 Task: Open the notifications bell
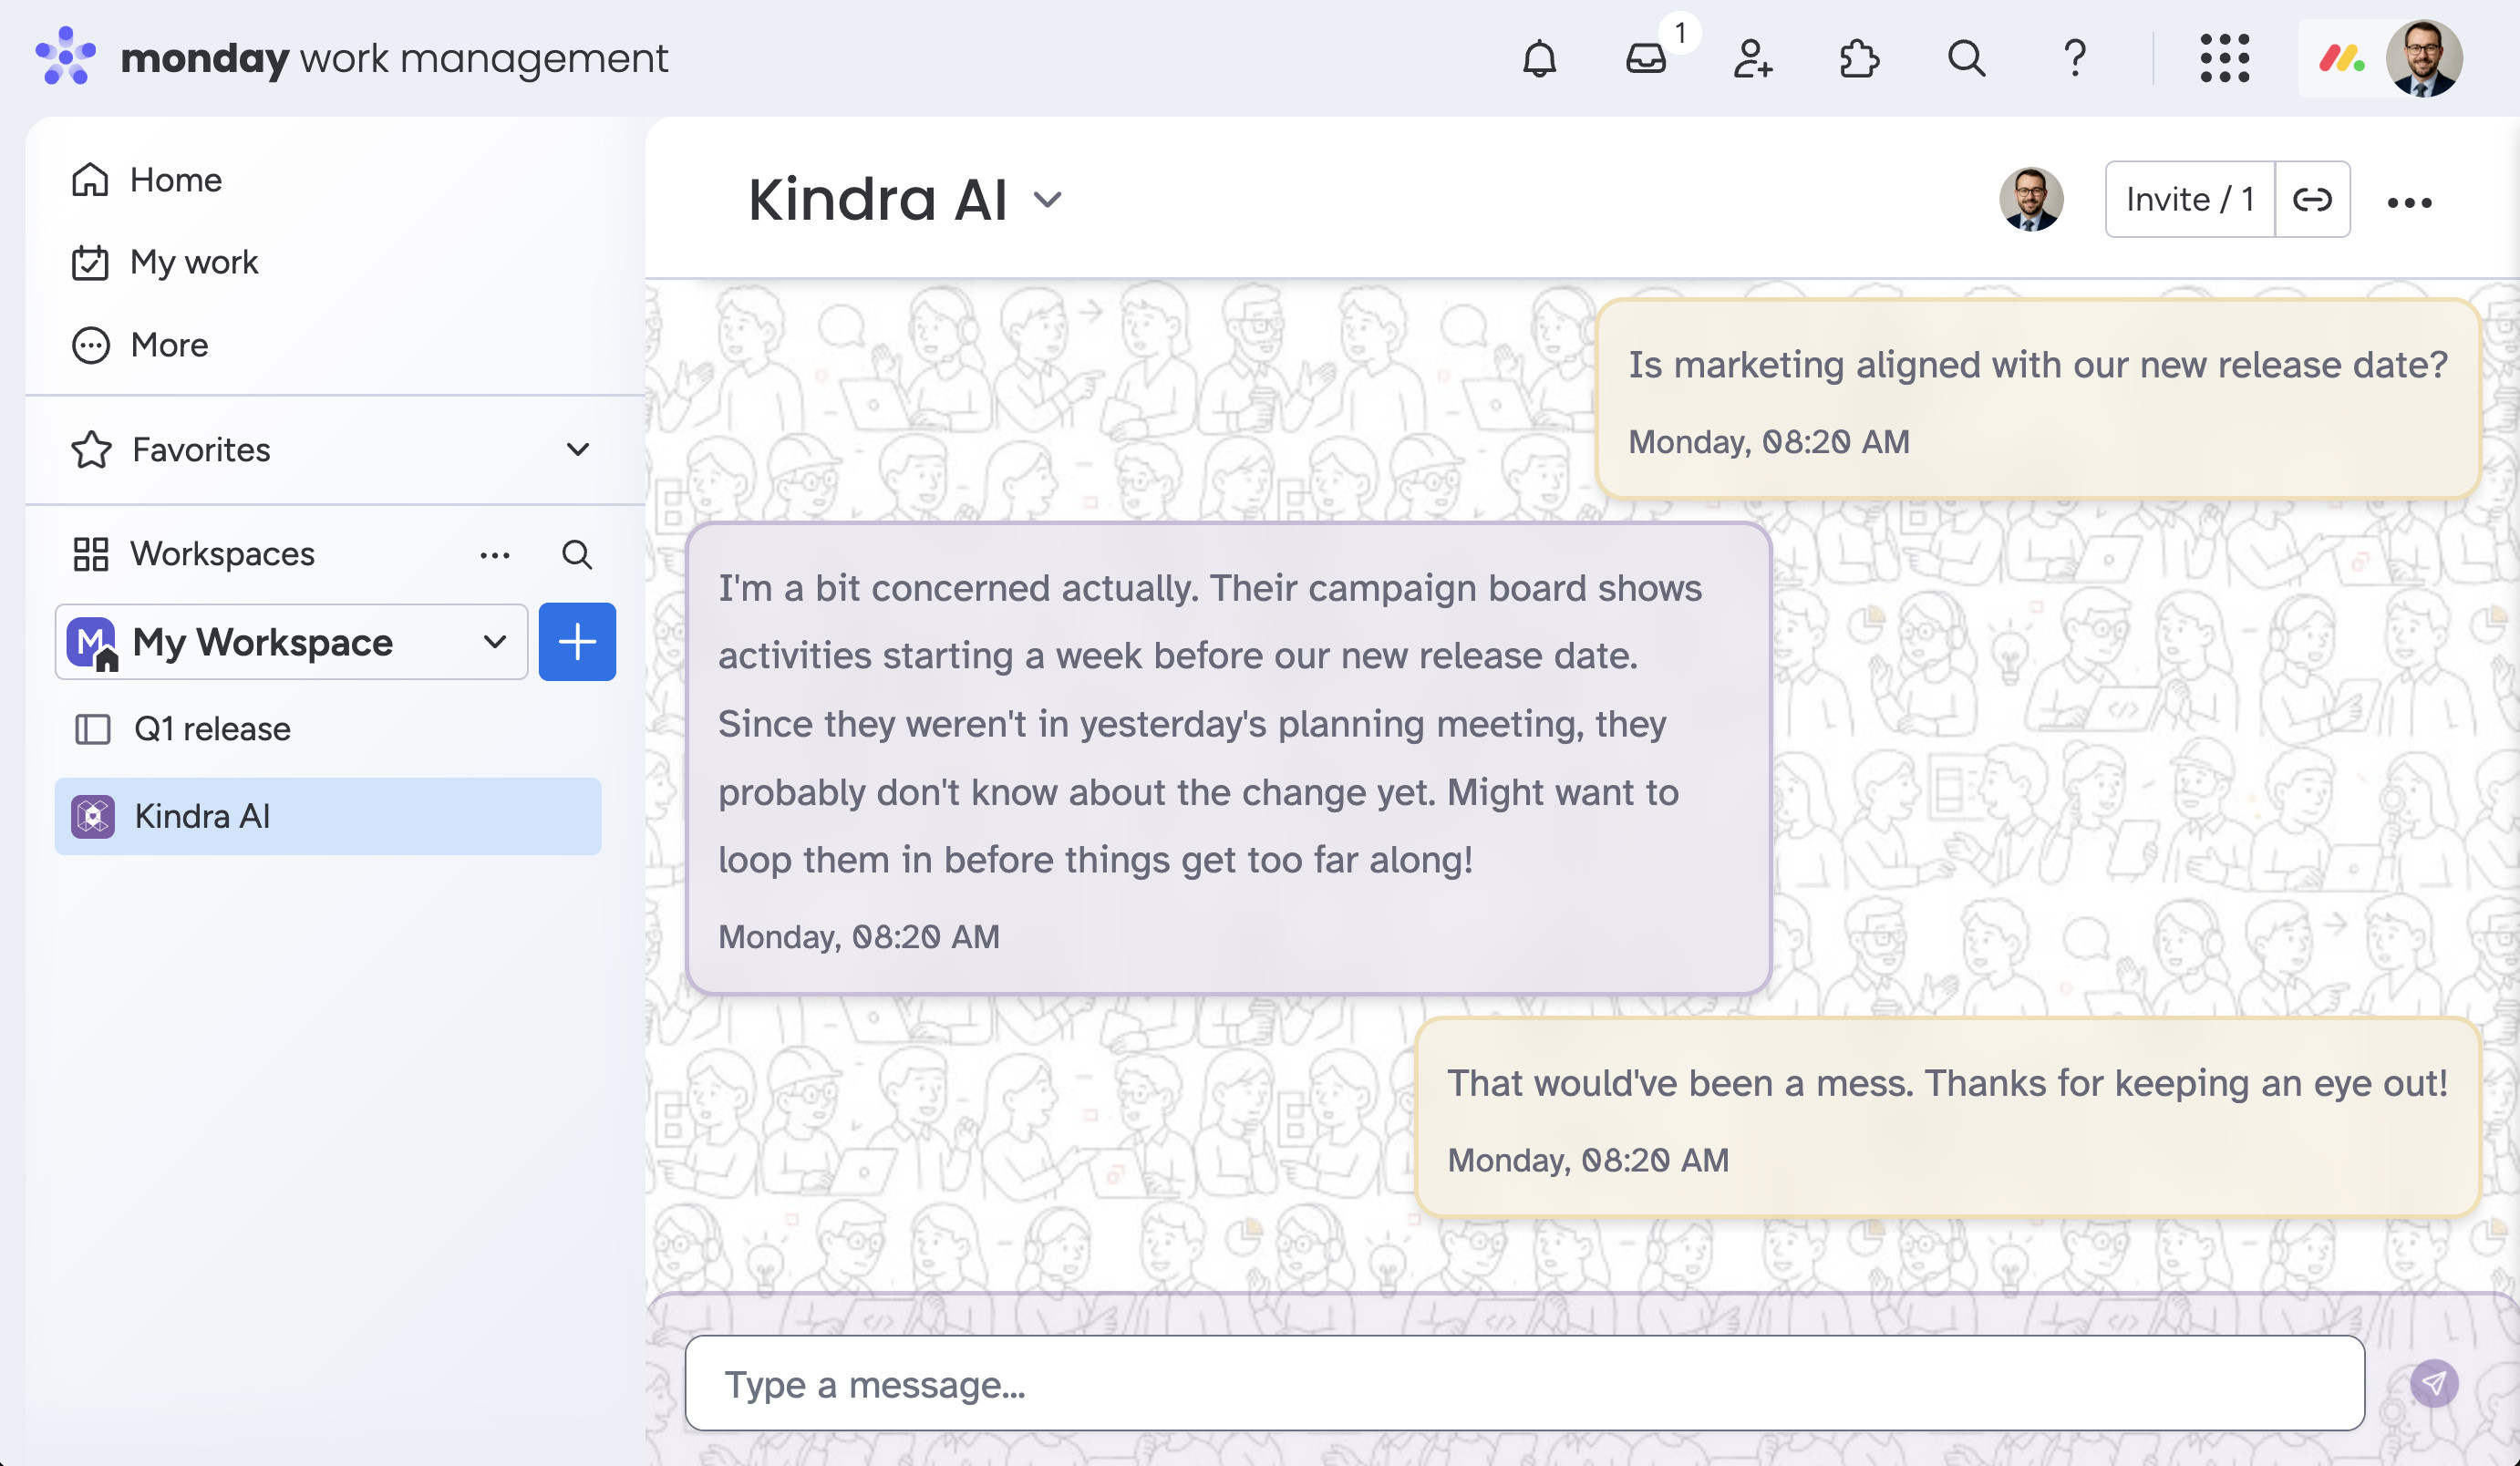1539,58
